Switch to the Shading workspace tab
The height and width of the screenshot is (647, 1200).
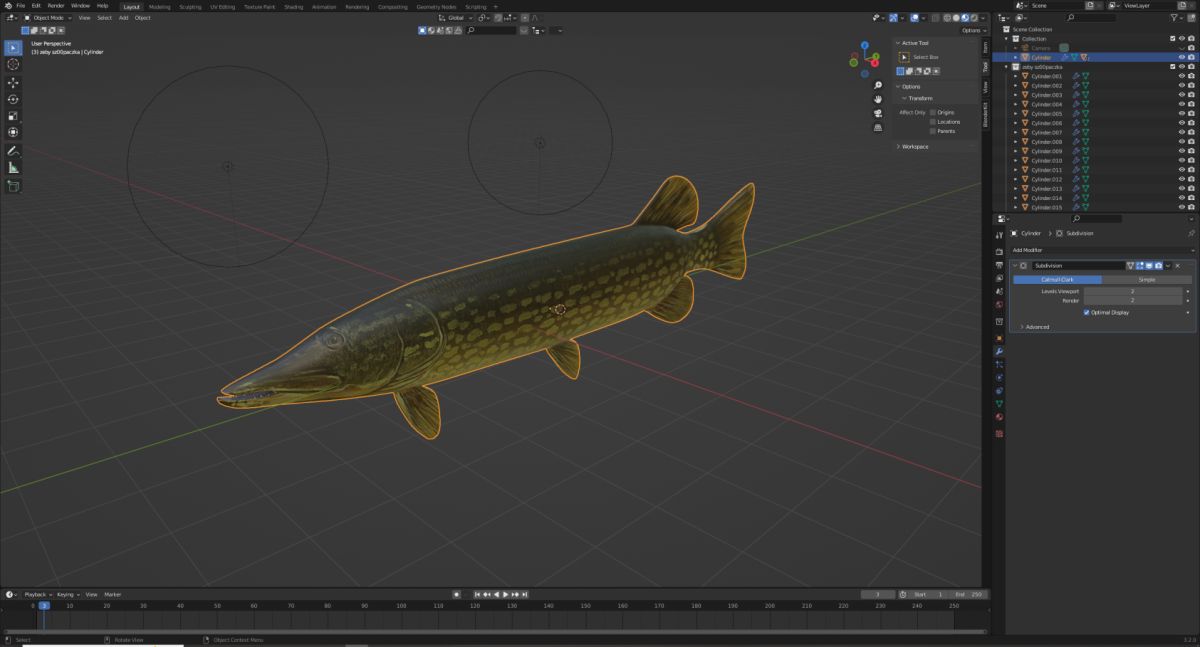coord(294,6)
